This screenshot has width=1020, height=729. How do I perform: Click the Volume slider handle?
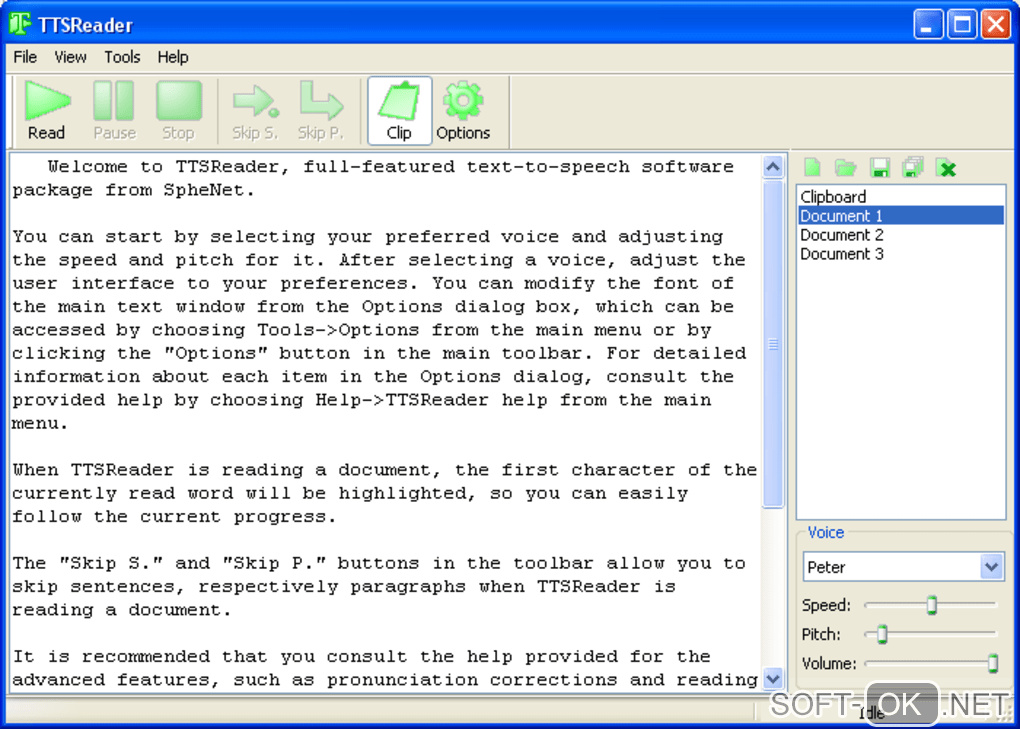(993, 663)
